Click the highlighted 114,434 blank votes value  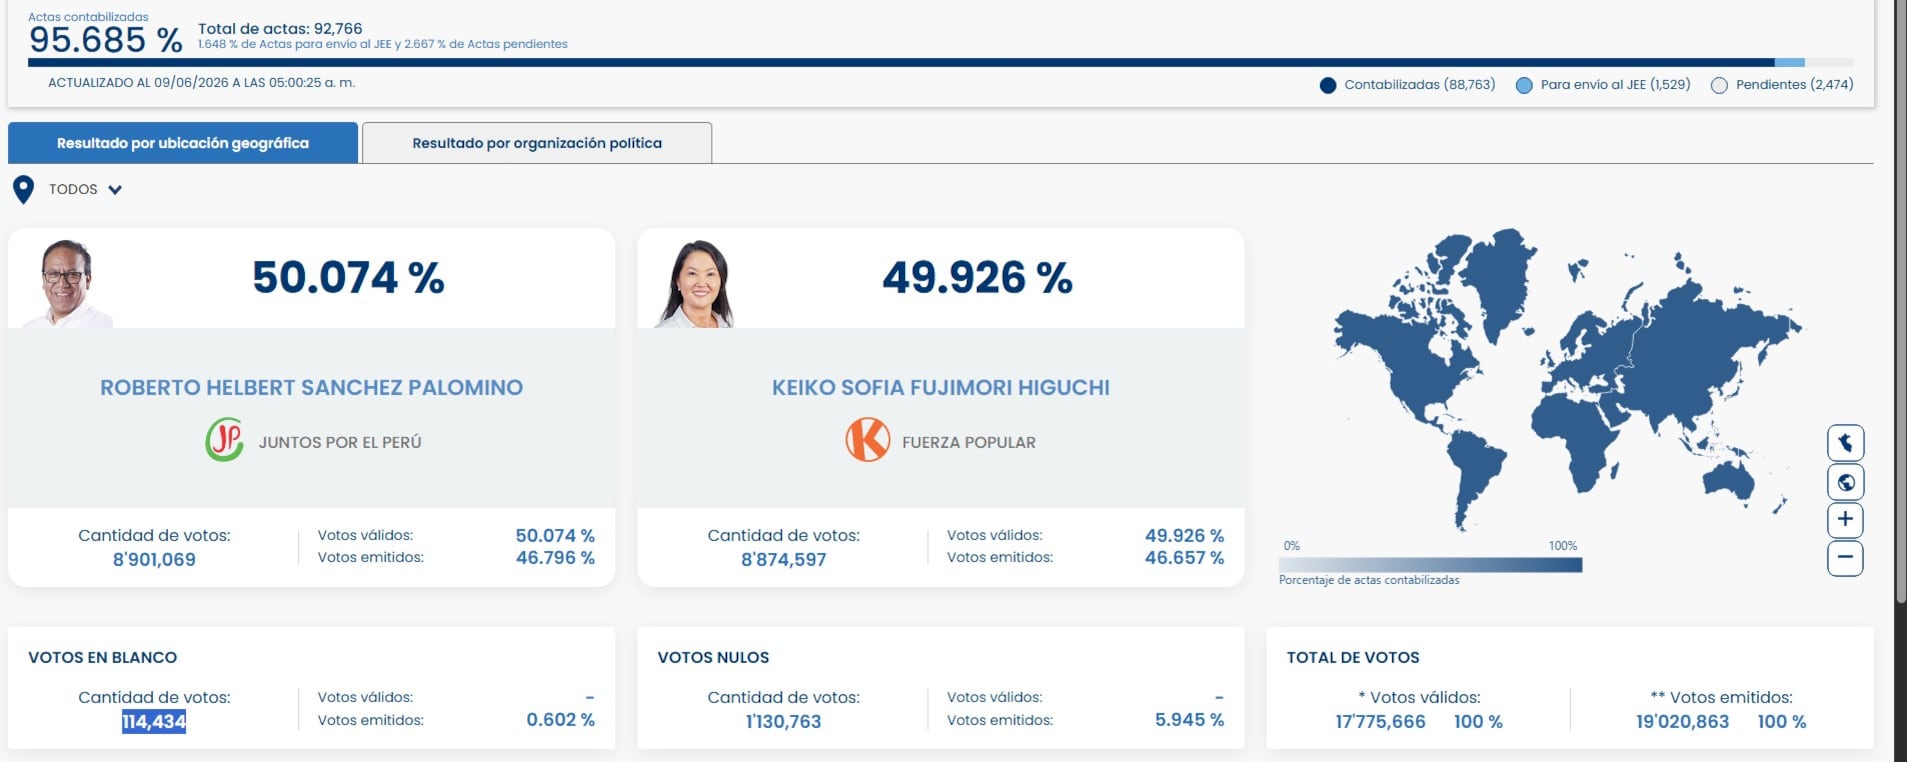click(154, 722)
